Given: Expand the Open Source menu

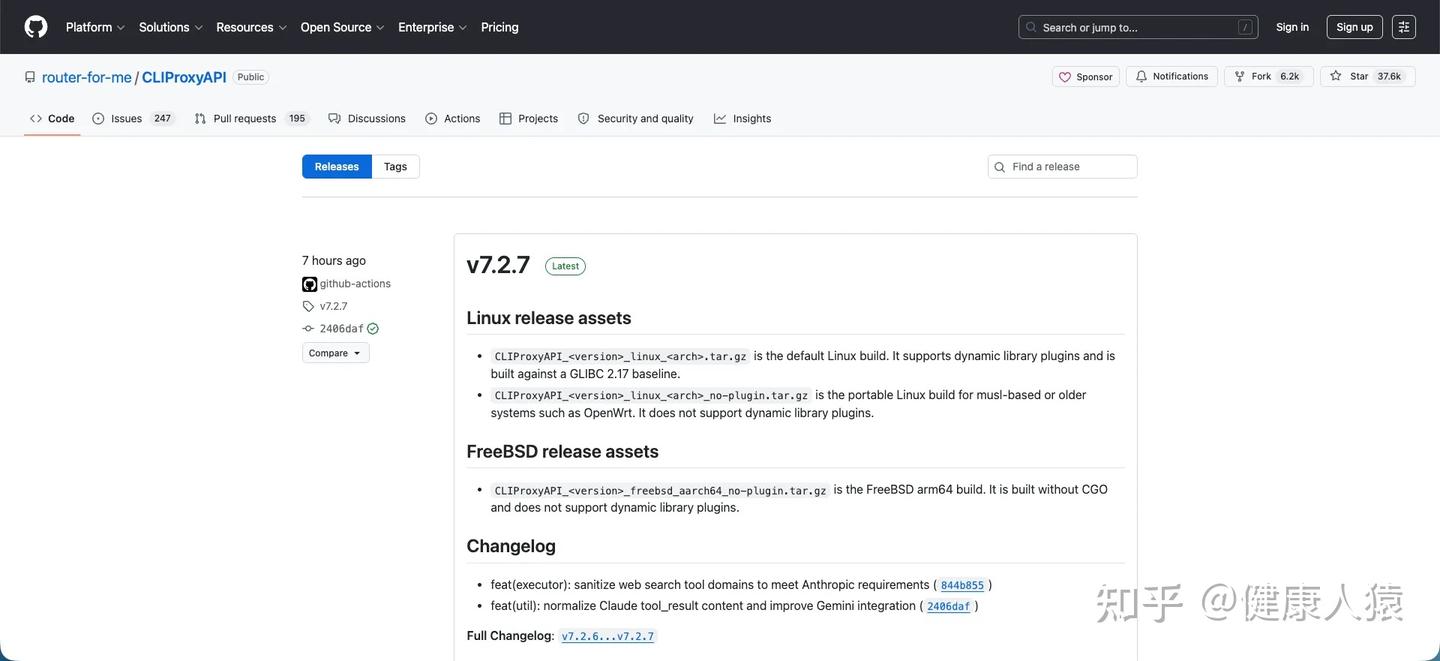Looking at the screenshot, I should tap(342, 27).
